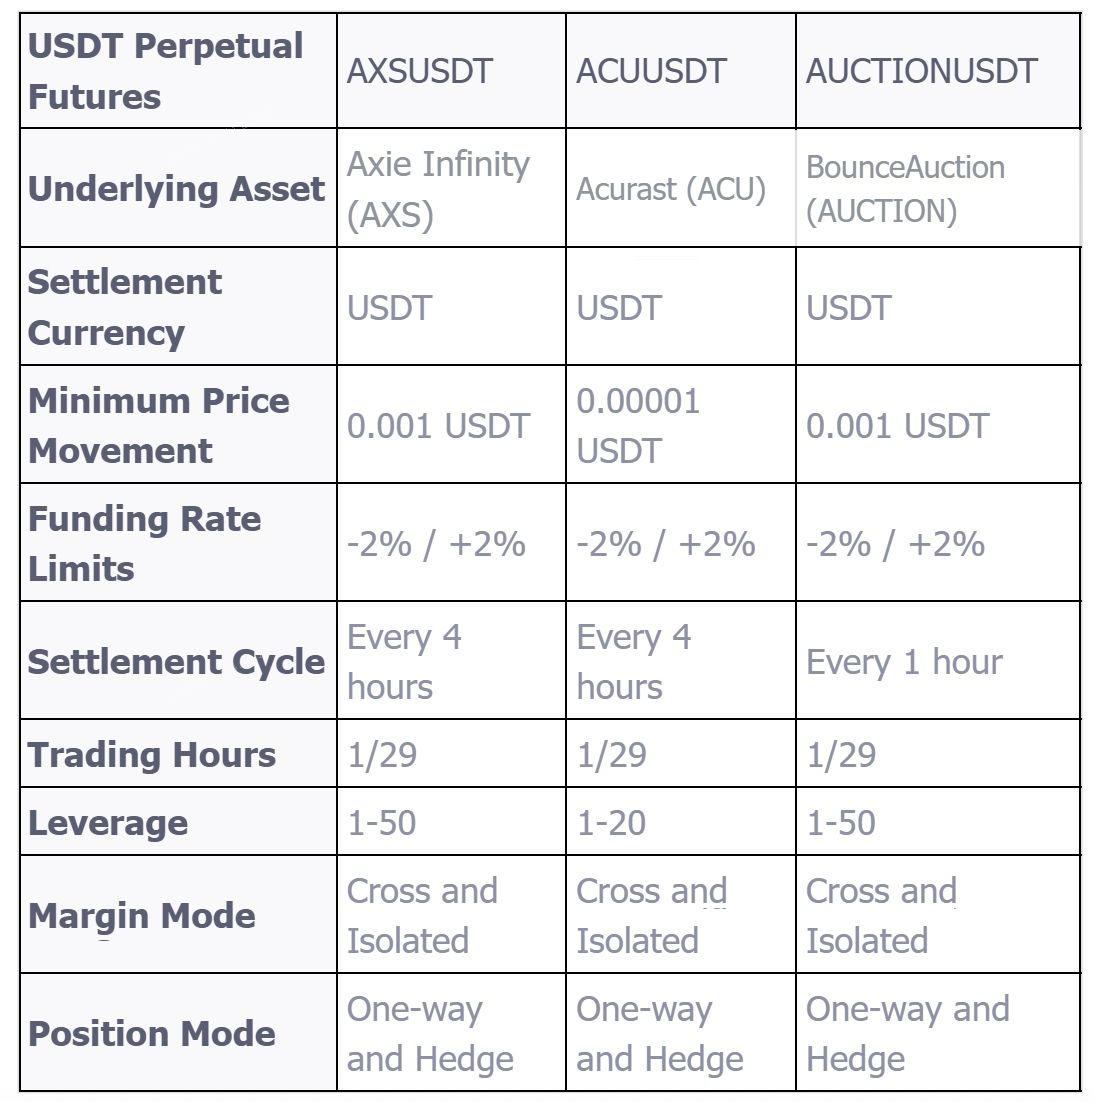Screen dimensions: 1094x1102
Task: Click AUCTIONUSDT's One-way and Hedge cell
Action: tap(907, 1033)
